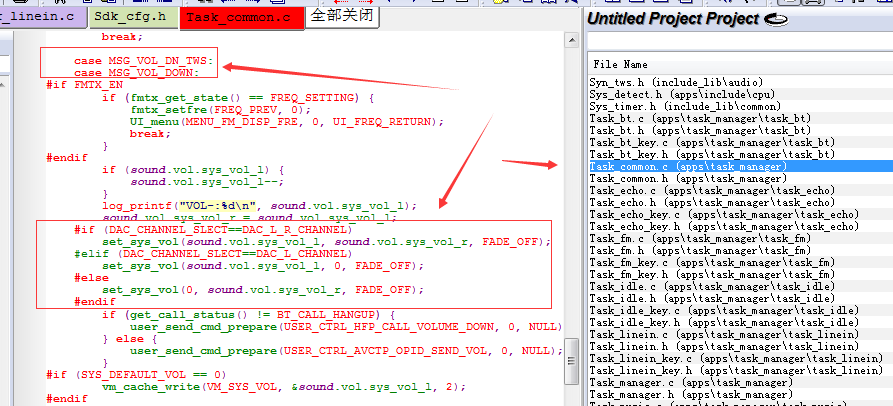Open Task_fm_key.h from the file list
This screenshot has height=406, width=893.
coord(712,274)
